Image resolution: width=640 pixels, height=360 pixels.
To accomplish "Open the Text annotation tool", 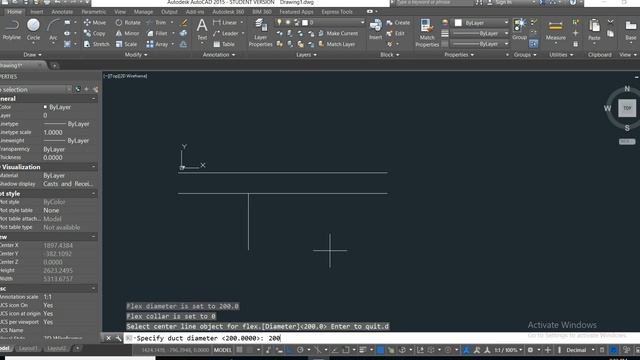I will click(202, 29).
